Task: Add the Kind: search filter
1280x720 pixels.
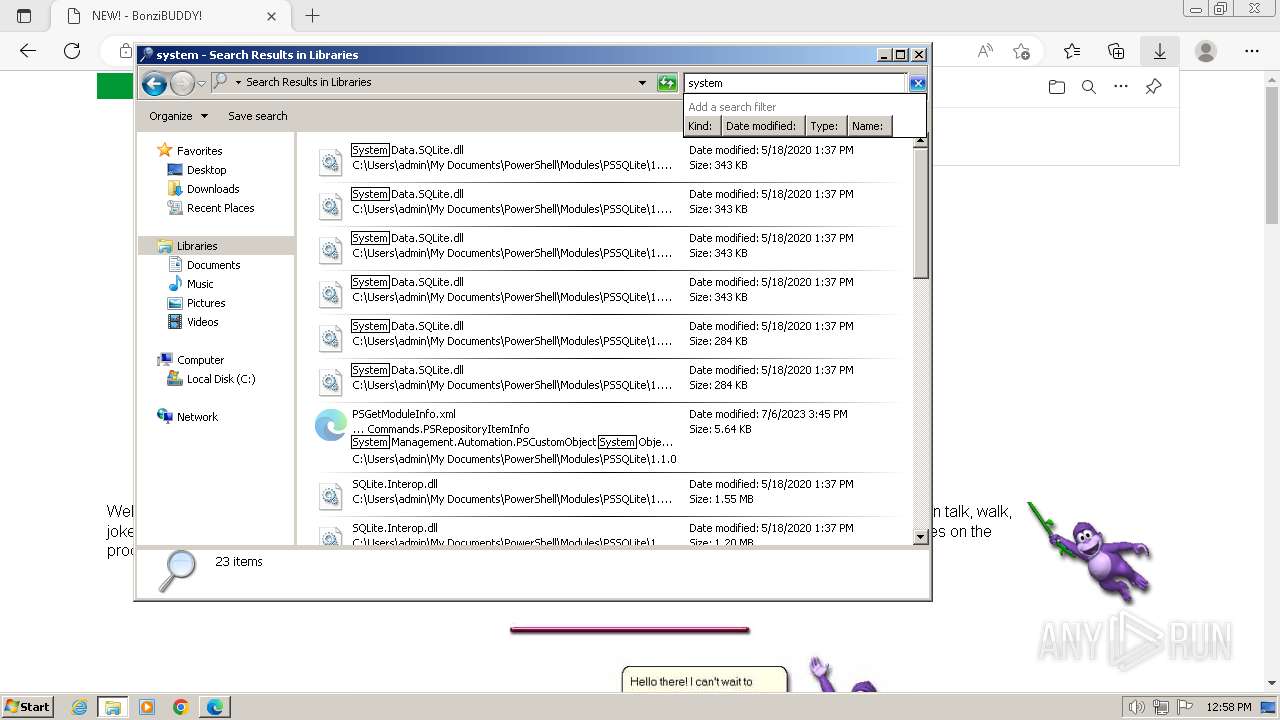Action: click(x=700, y=126)
